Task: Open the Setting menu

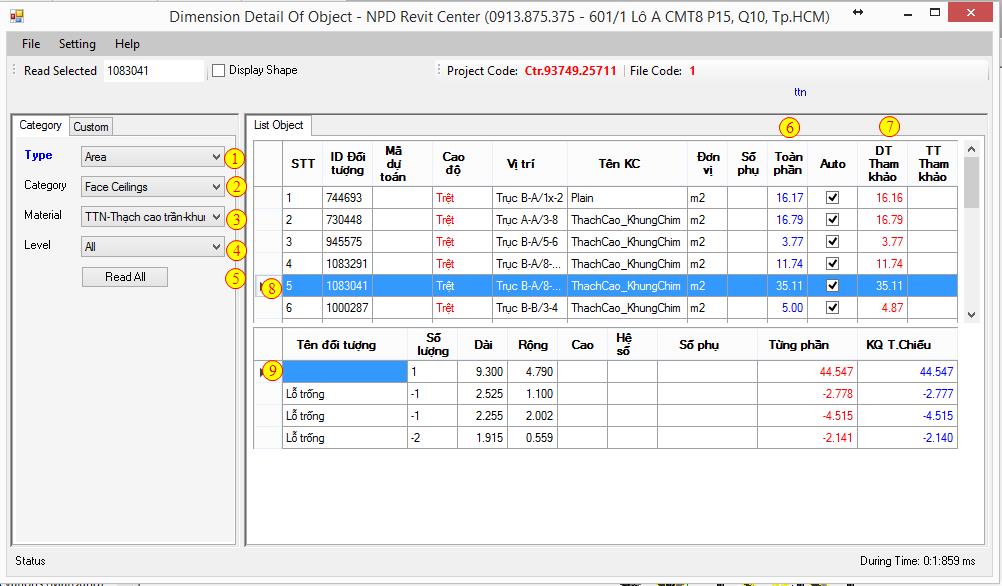Action: (x=77, y=44)
